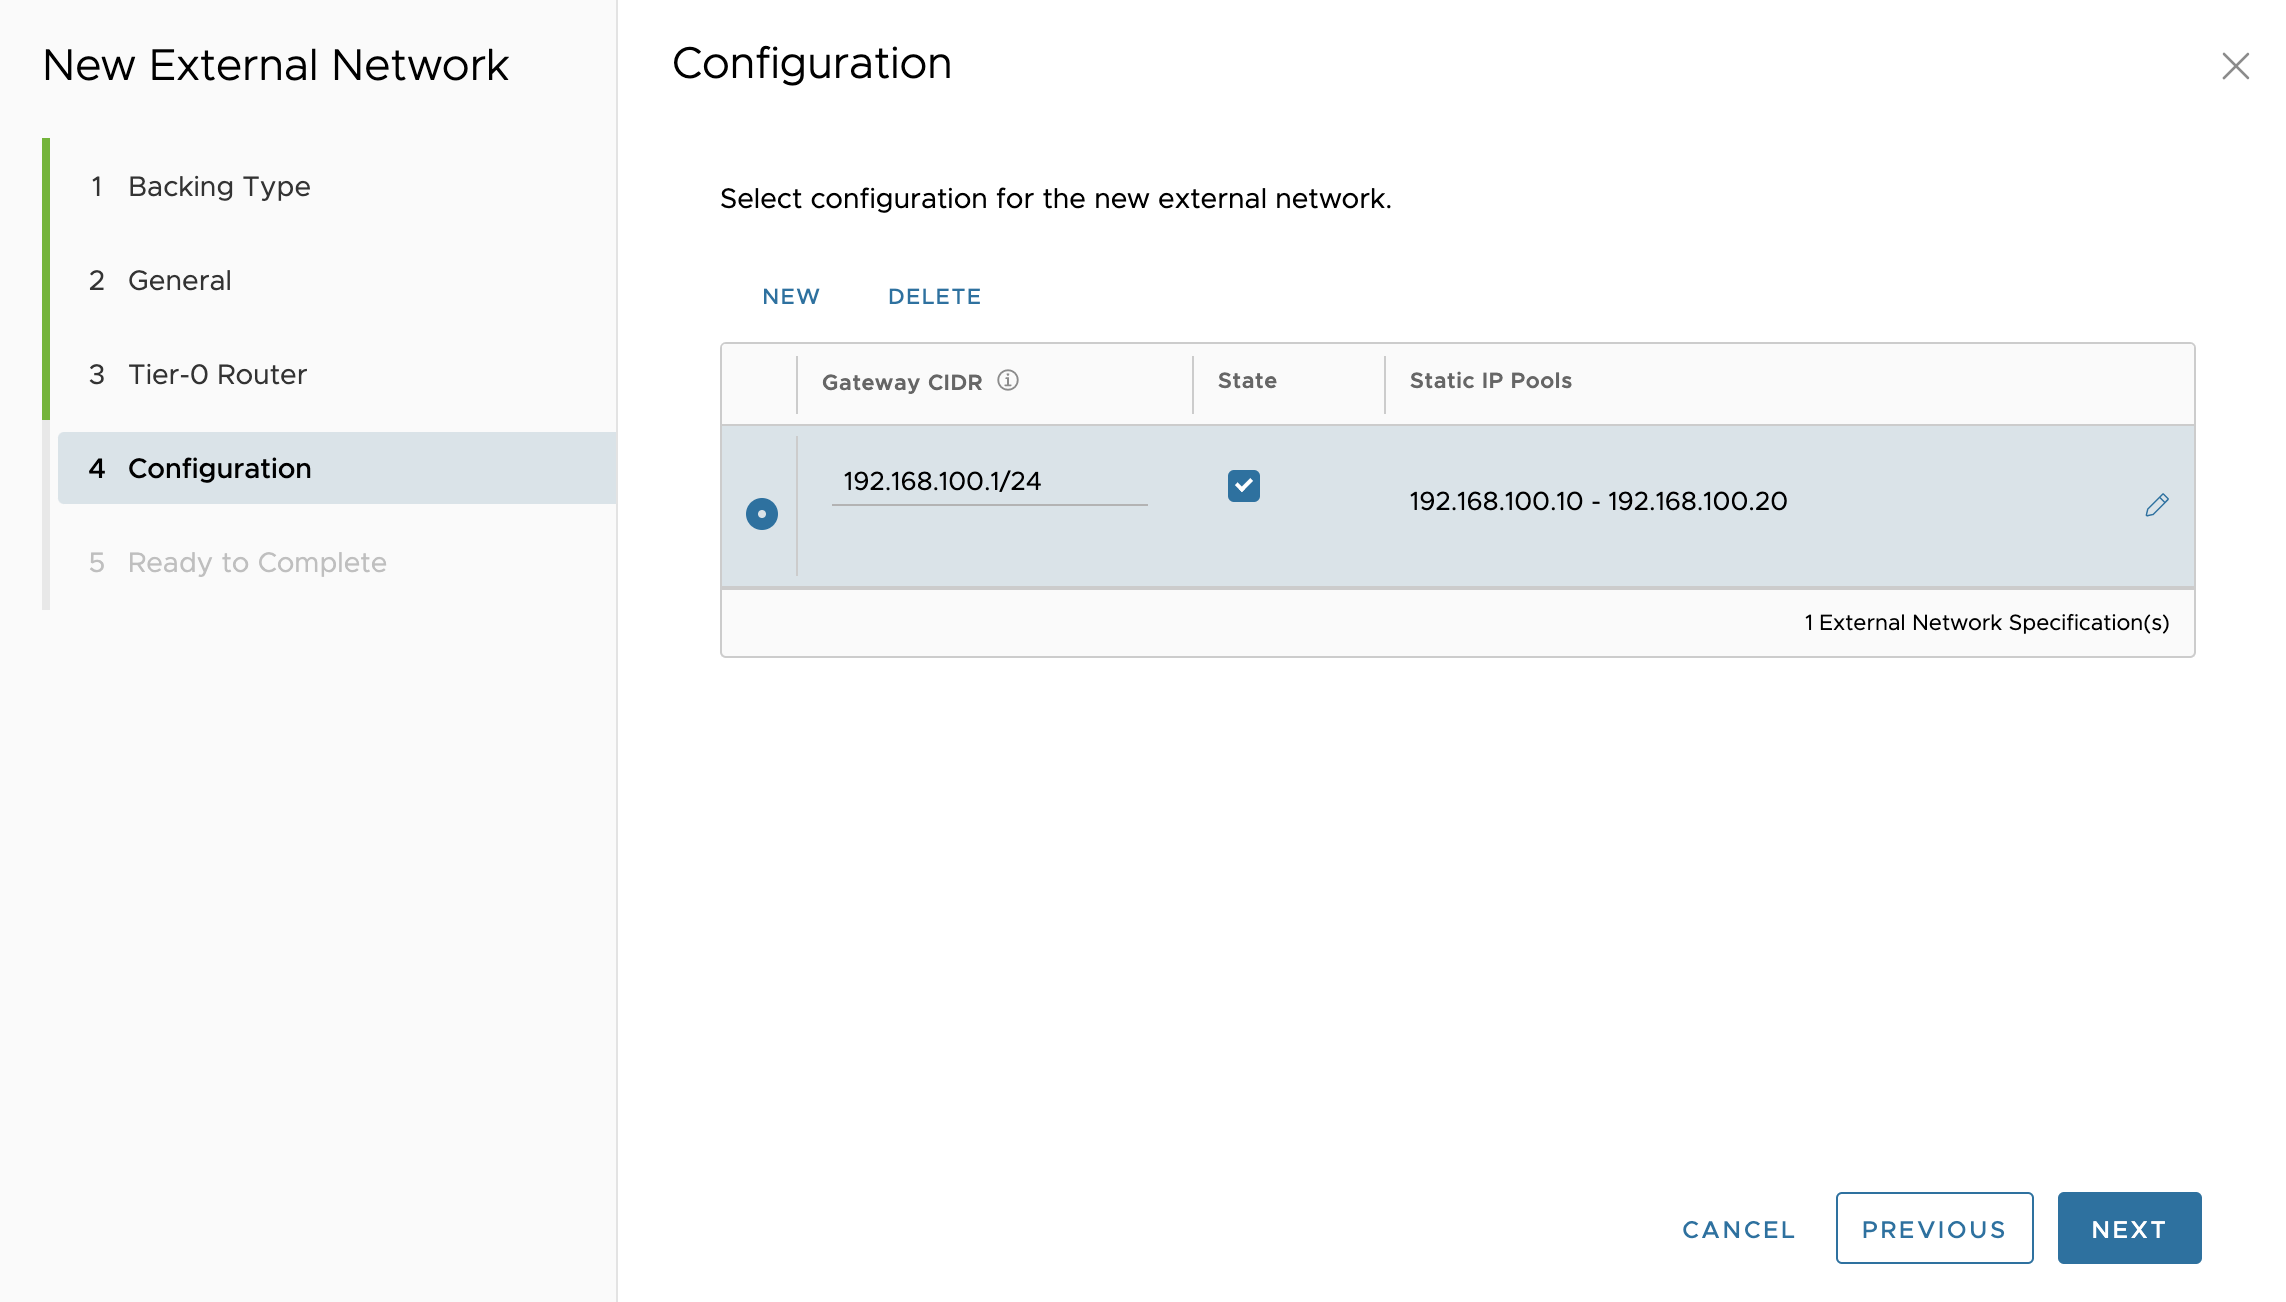
Task: Click the PREVIOUS button
Action: coord(1933,1229)
